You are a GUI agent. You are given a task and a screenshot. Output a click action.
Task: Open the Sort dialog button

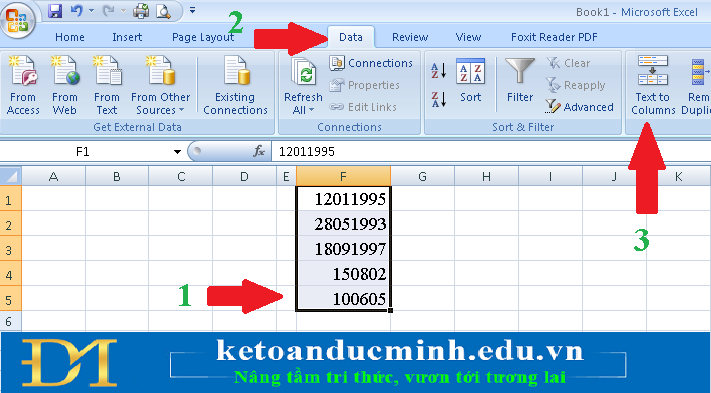pos(471,81)
